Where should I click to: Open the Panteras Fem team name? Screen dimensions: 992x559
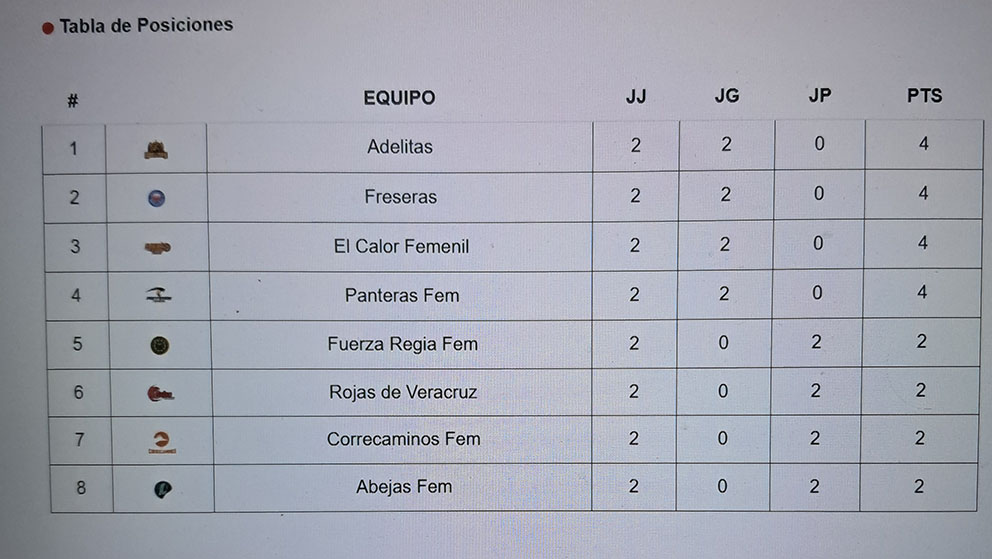[402, 295]
